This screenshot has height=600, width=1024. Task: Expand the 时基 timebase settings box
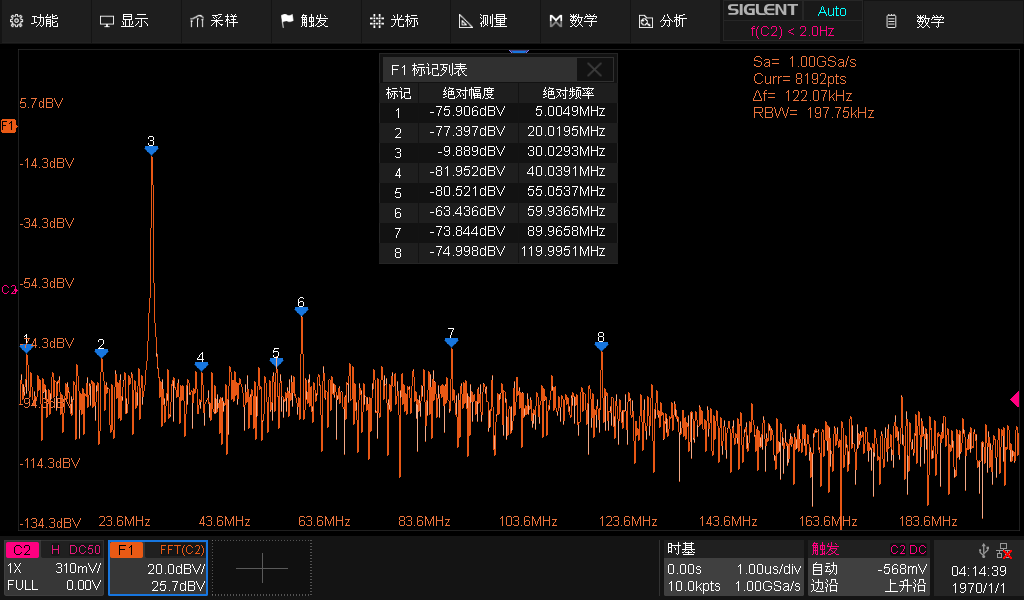[x=733, y=567]
